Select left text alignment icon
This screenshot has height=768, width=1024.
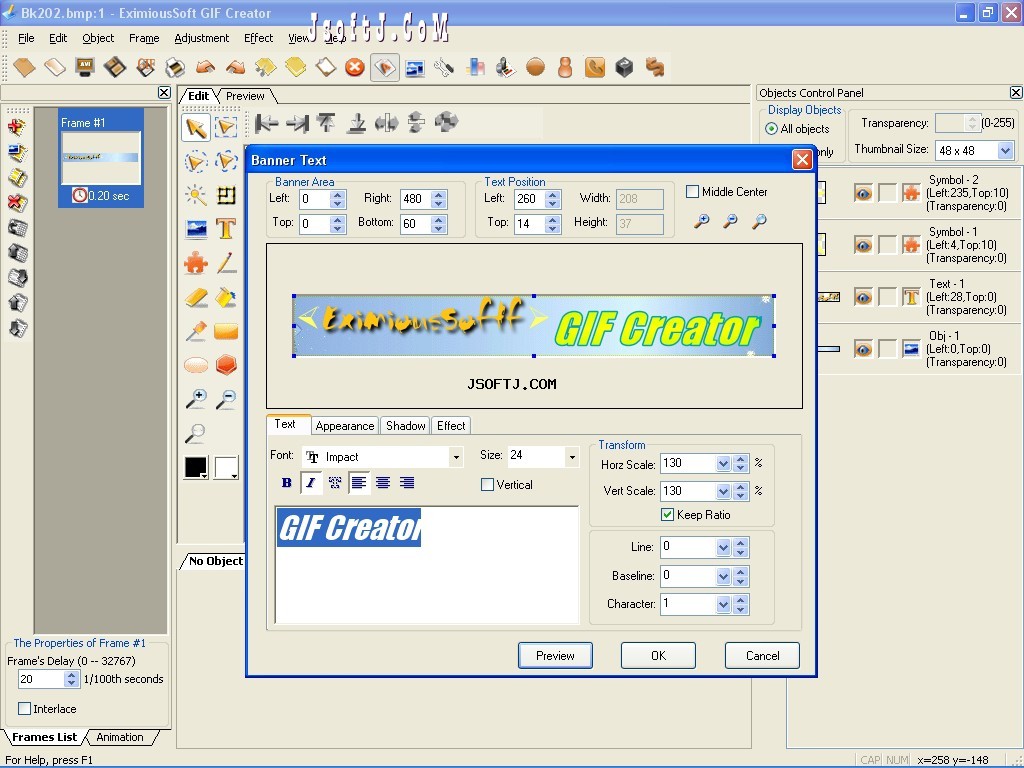[x=359, y=483]
